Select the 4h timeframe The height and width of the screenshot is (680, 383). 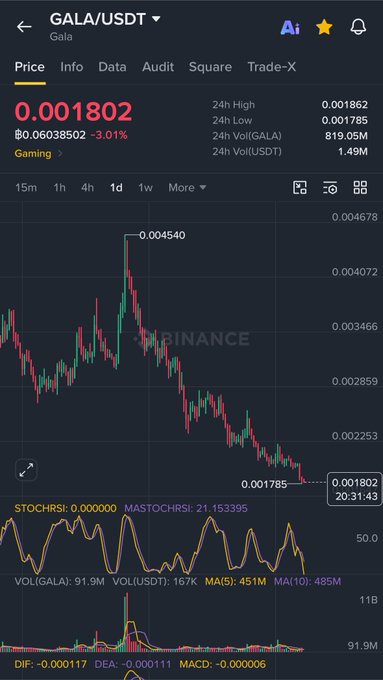tap(87, 188)
